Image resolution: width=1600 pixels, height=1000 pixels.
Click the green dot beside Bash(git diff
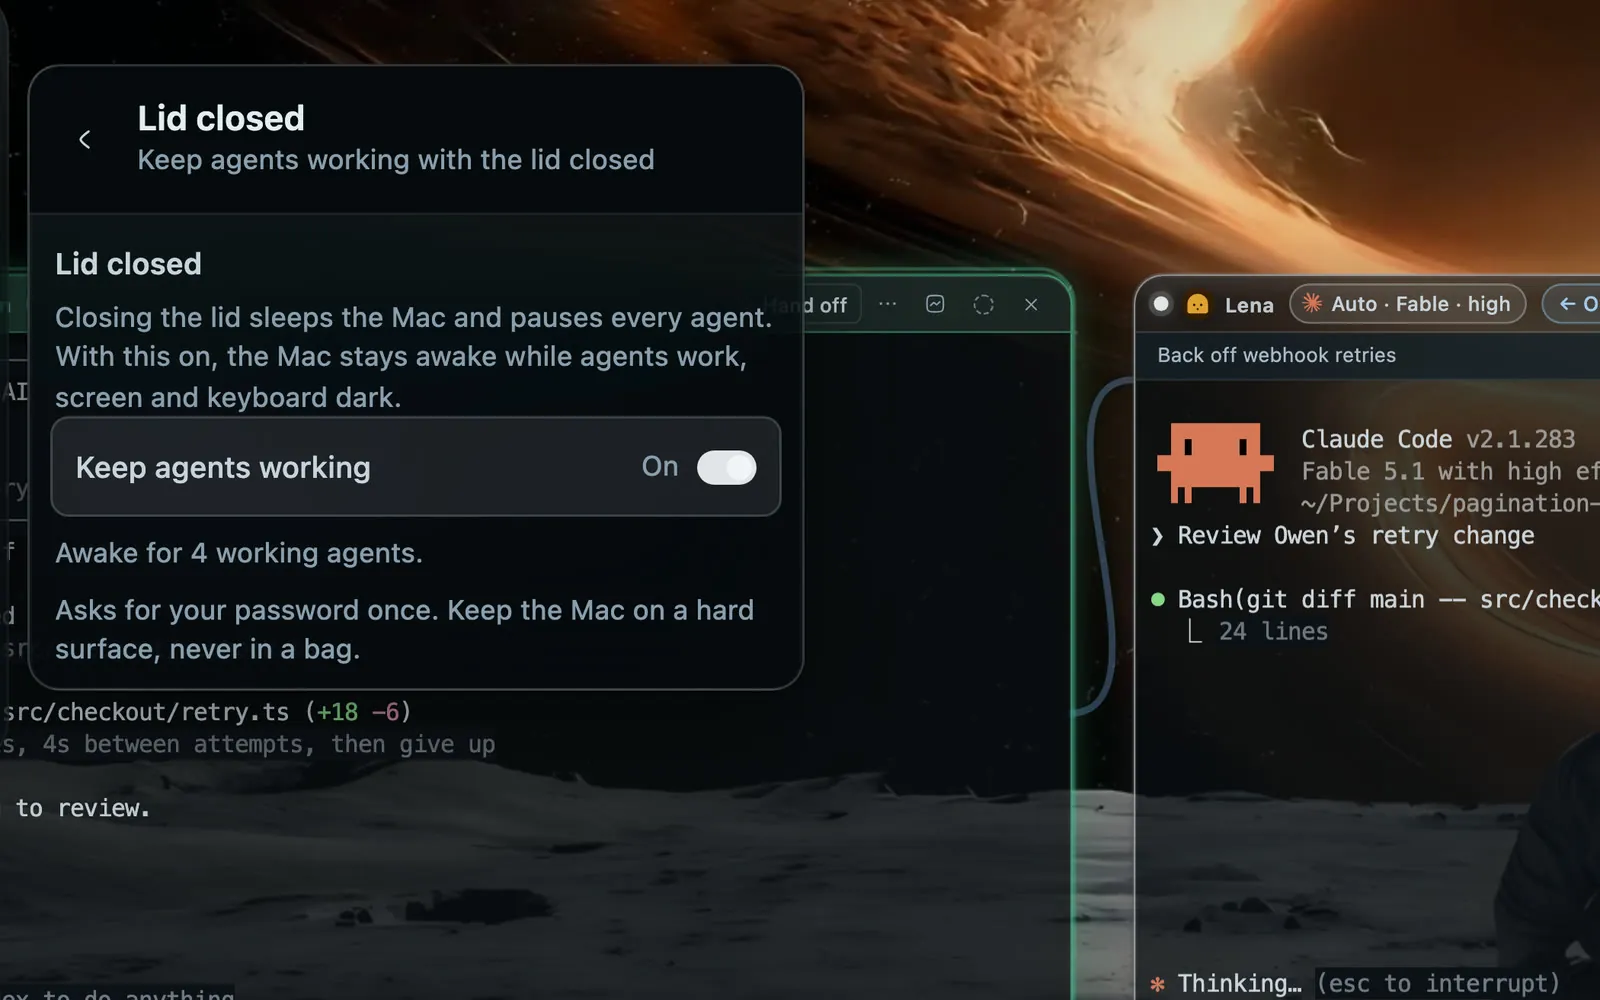click(x=1158, y=600)
